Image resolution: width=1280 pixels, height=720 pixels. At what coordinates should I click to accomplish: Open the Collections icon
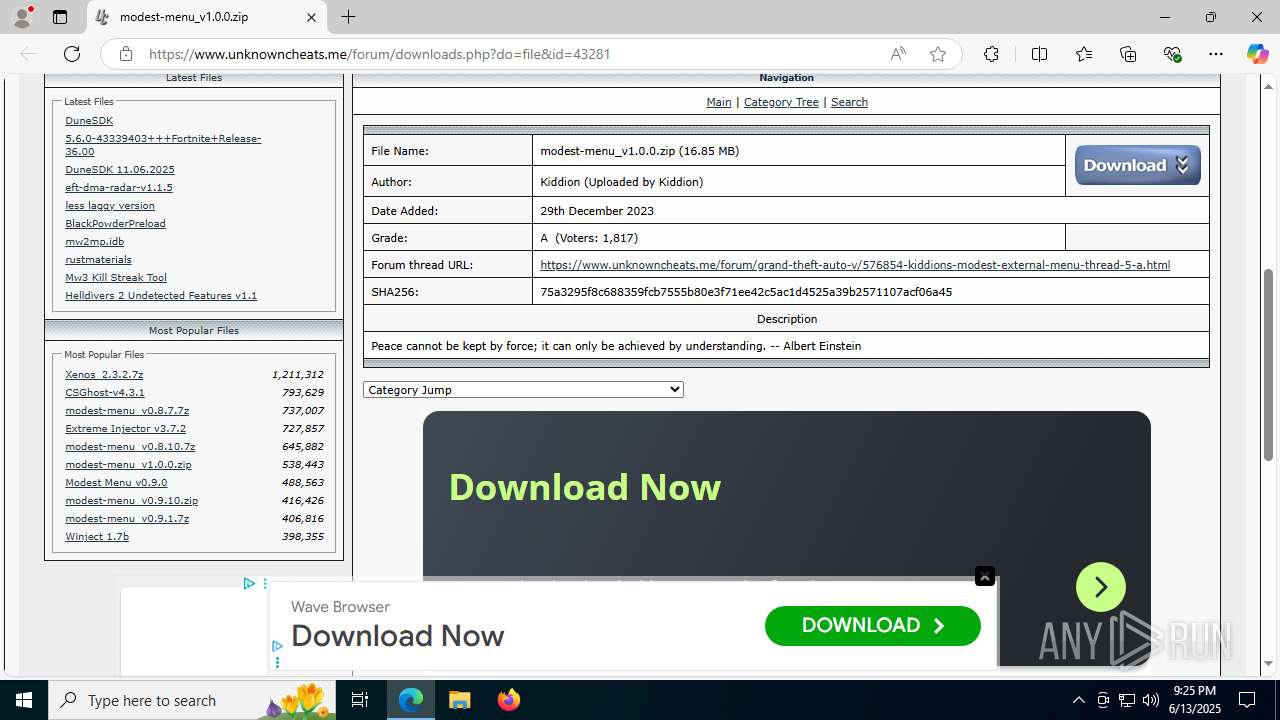click(1128, 54)
